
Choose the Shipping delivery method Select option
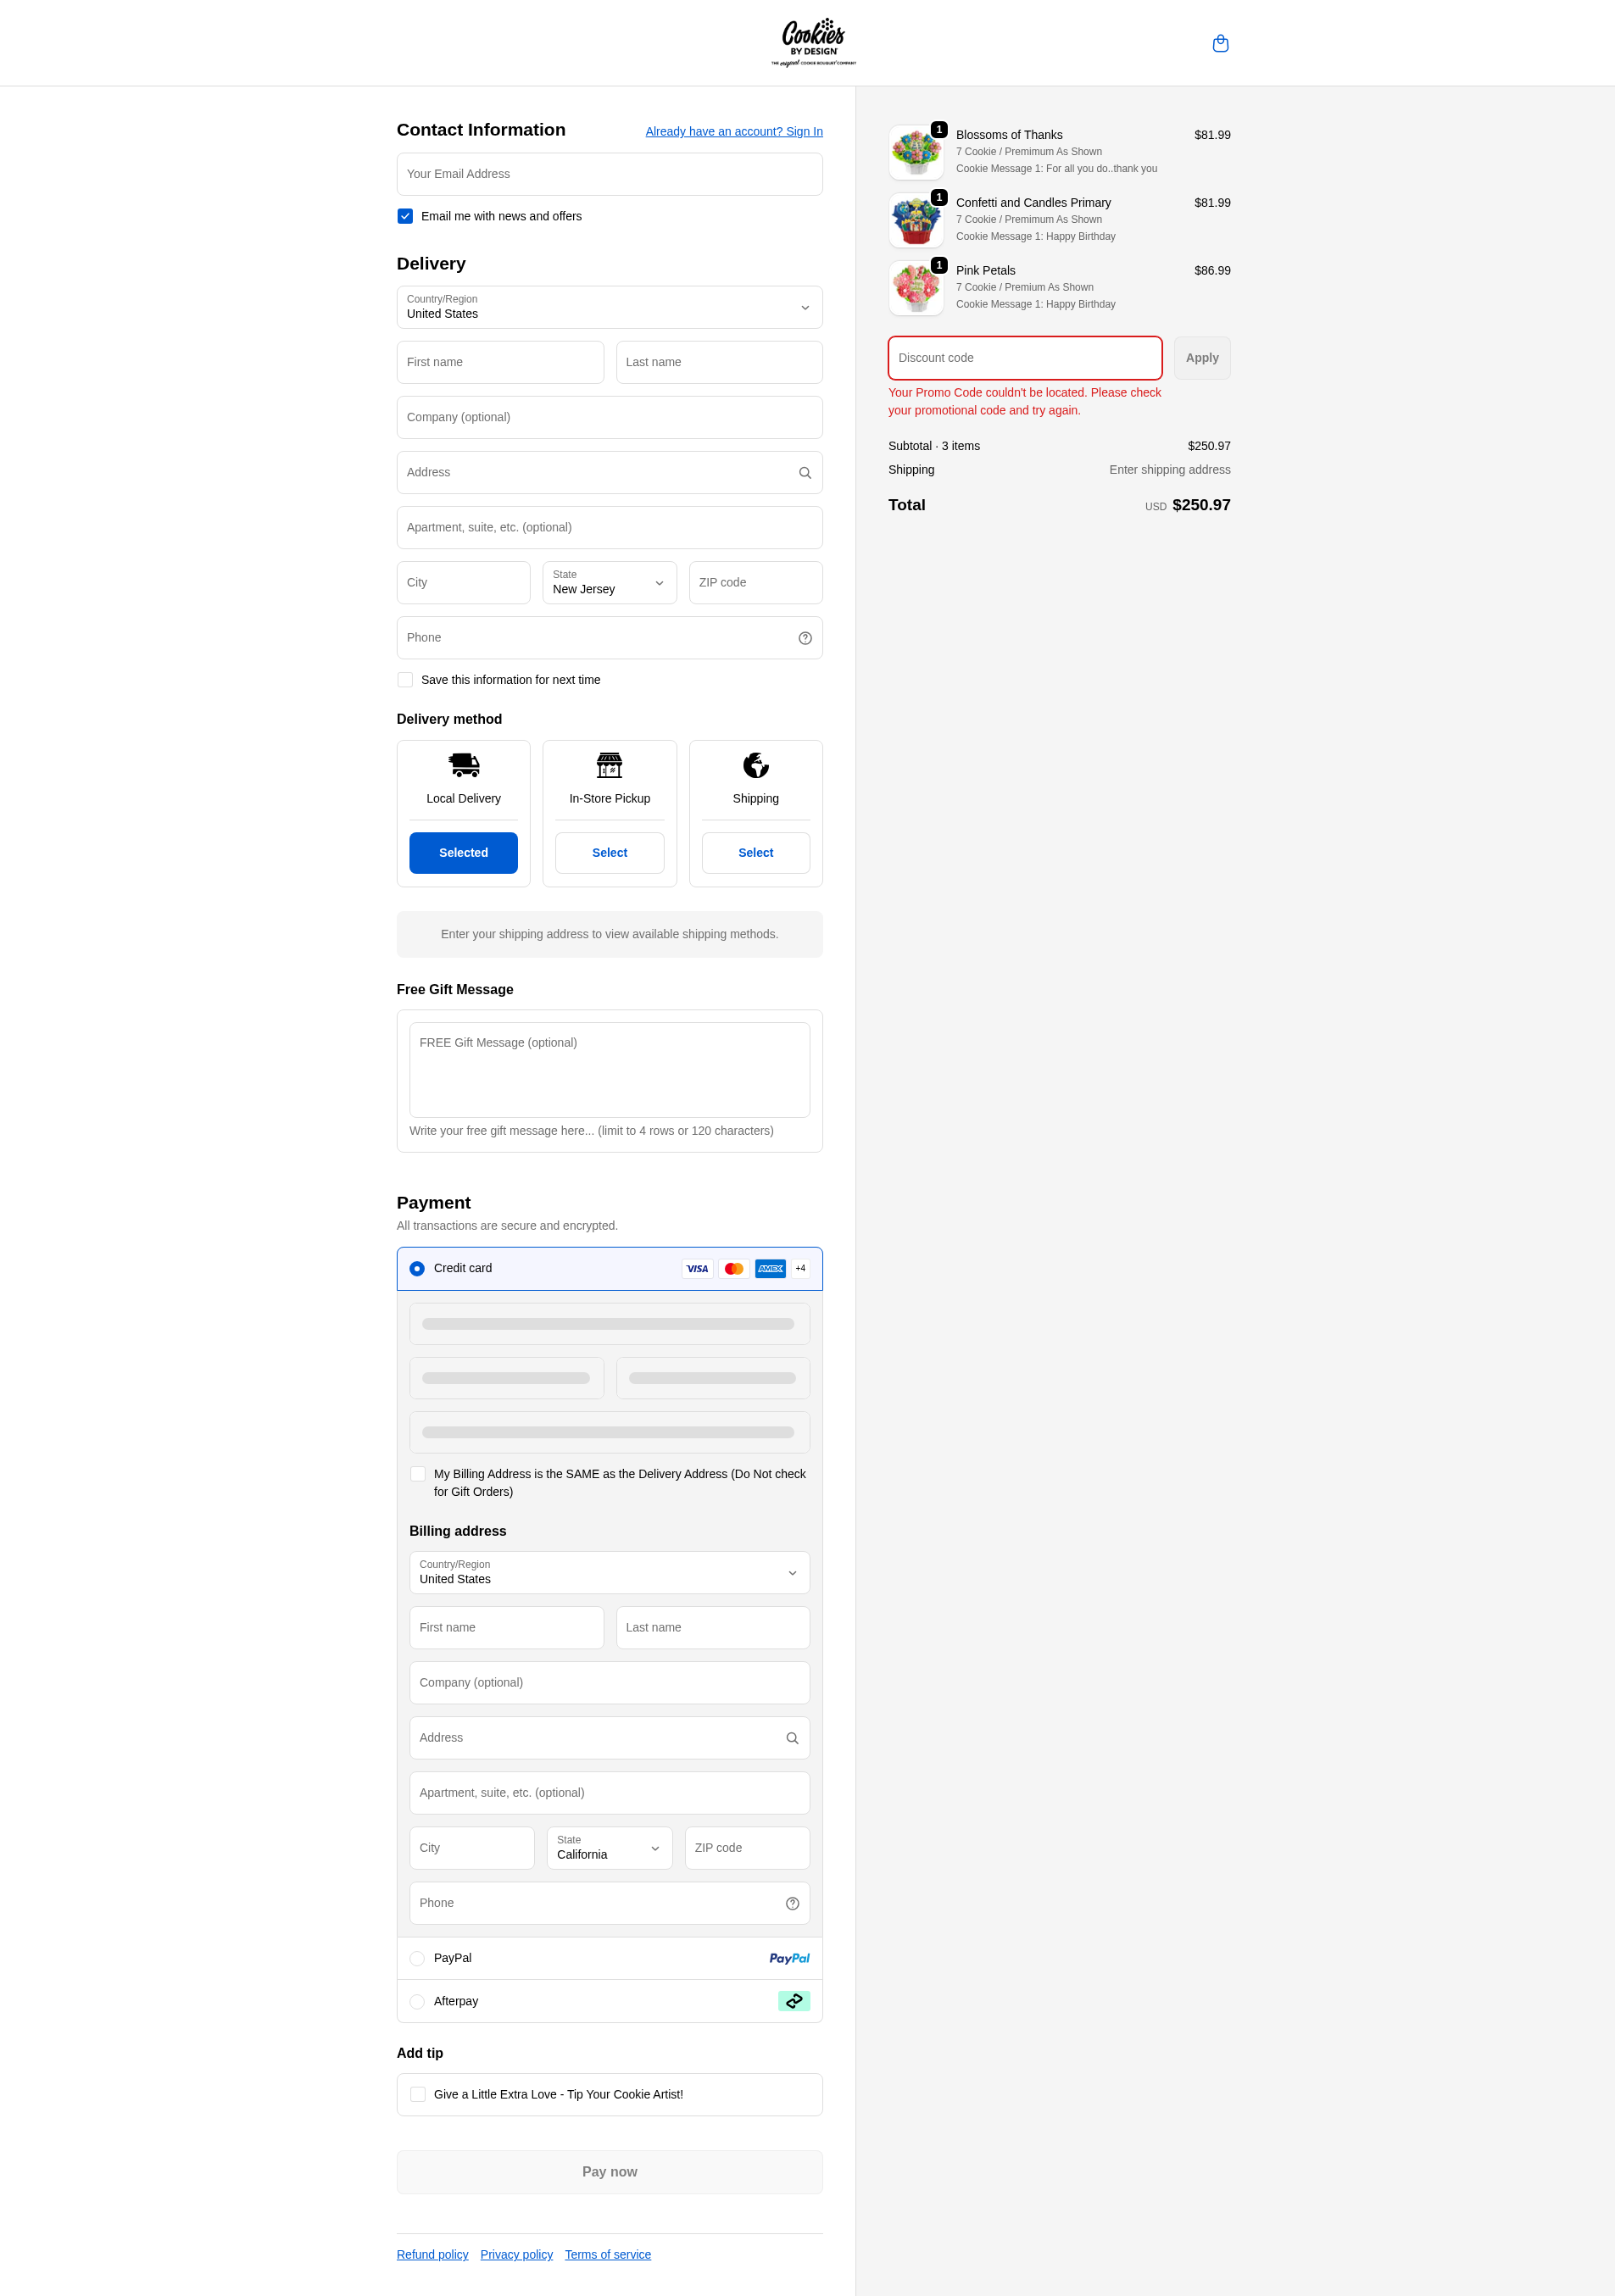(755, 853)
